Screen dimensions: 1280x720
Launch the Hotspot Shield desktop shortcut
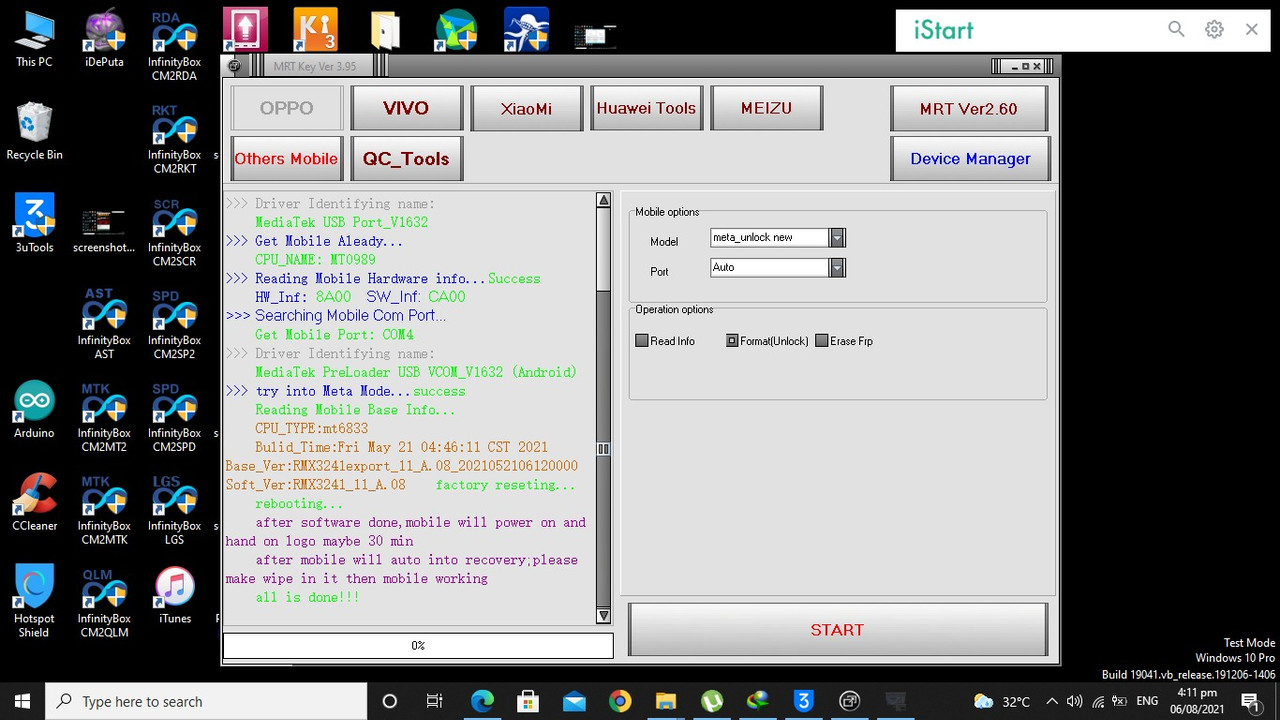[34, 602]
